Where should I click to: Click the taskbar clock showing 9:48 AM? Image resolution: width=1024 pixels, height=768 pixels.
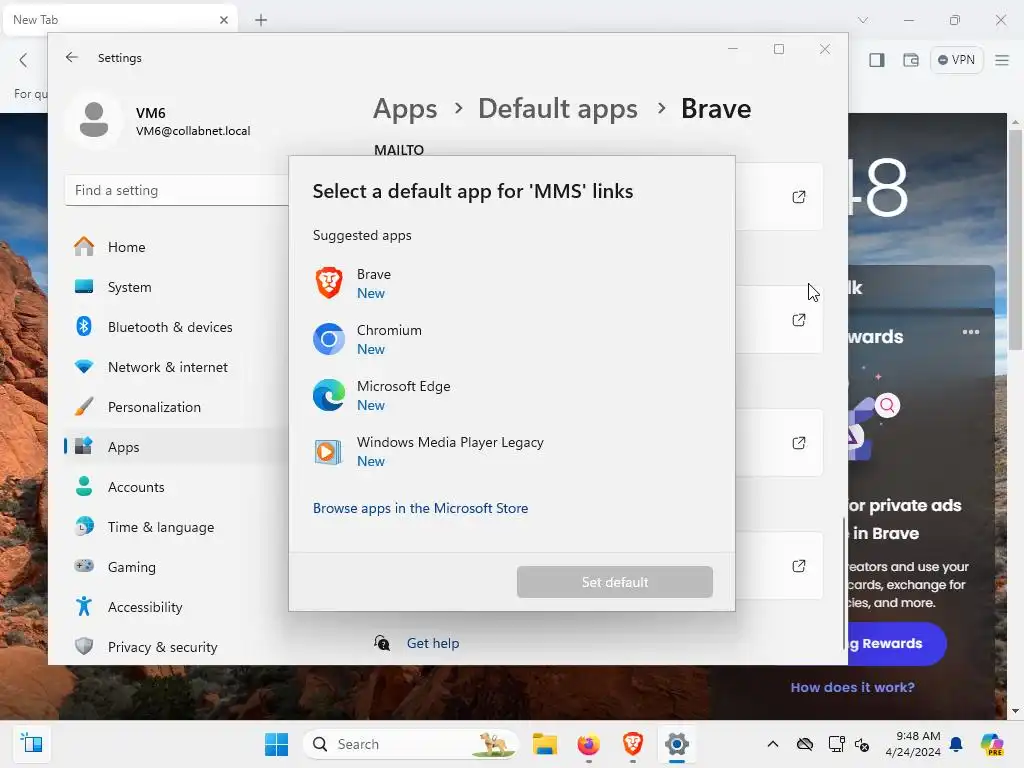tap(913, 744)
